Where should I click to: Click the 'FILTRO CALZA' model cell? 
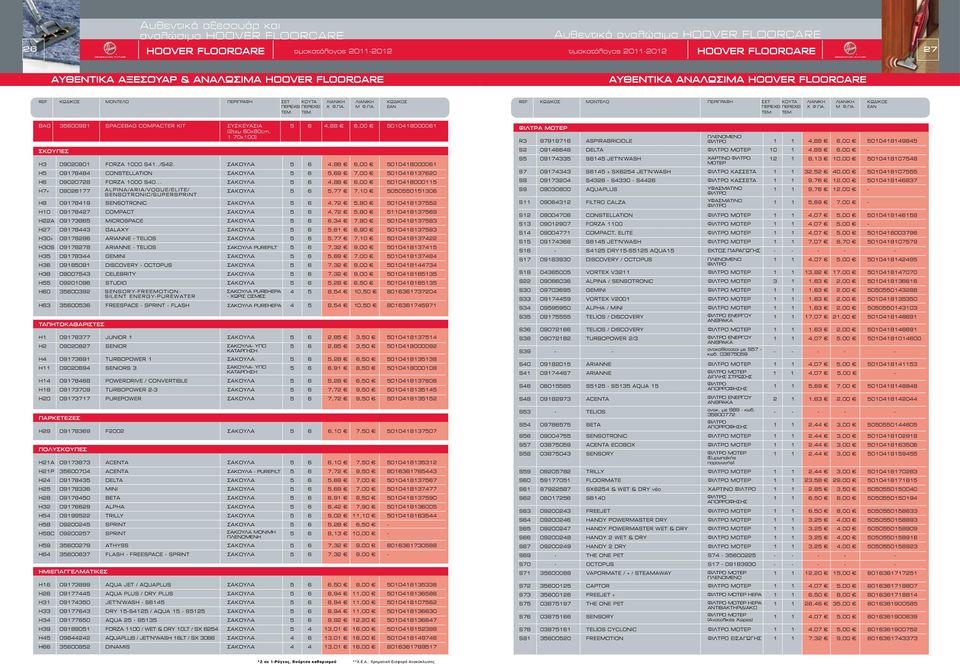coord(606,202)
